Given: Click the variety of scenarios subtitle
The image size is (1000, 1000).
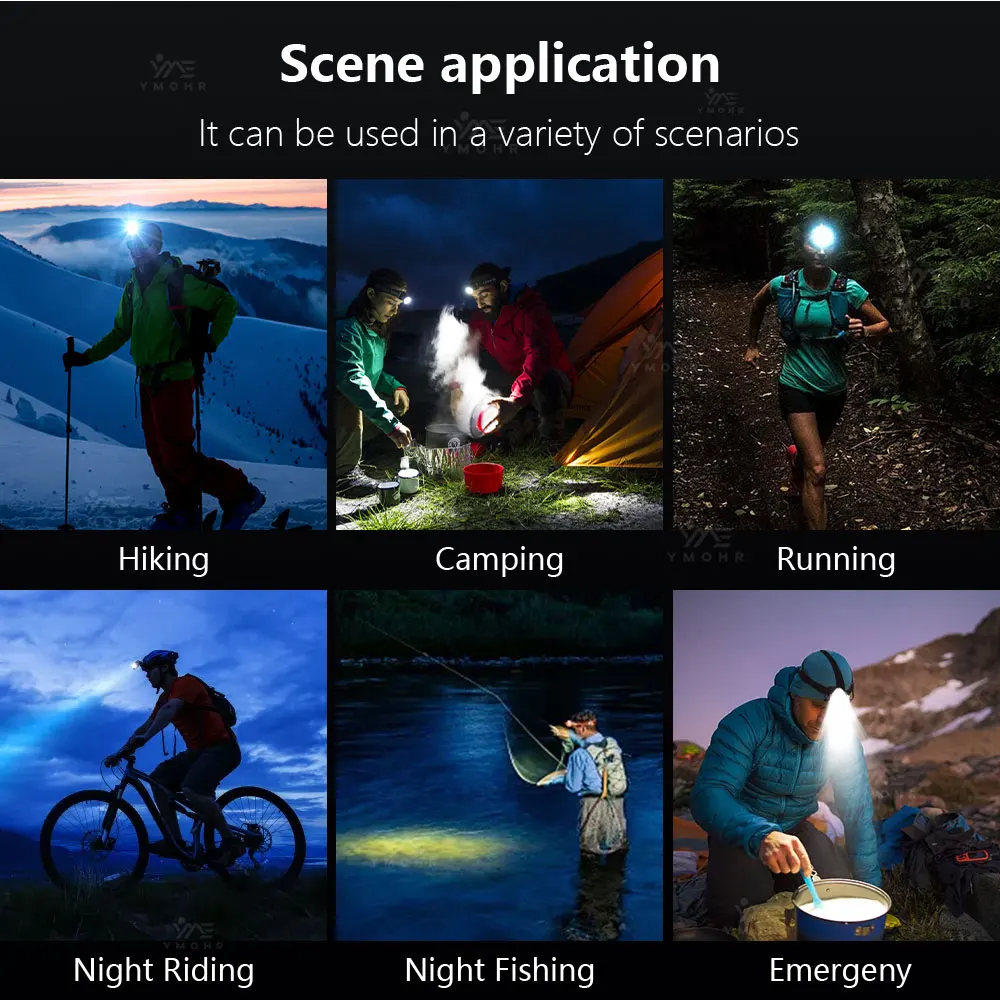Looking at the screenshot, I should tap(499, 134).
